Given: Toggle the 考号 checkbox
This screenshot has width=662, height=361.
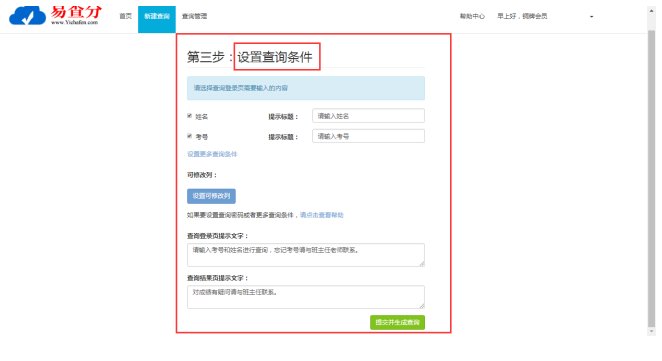Looking at the screenshot, I should [x=190, y=136].
